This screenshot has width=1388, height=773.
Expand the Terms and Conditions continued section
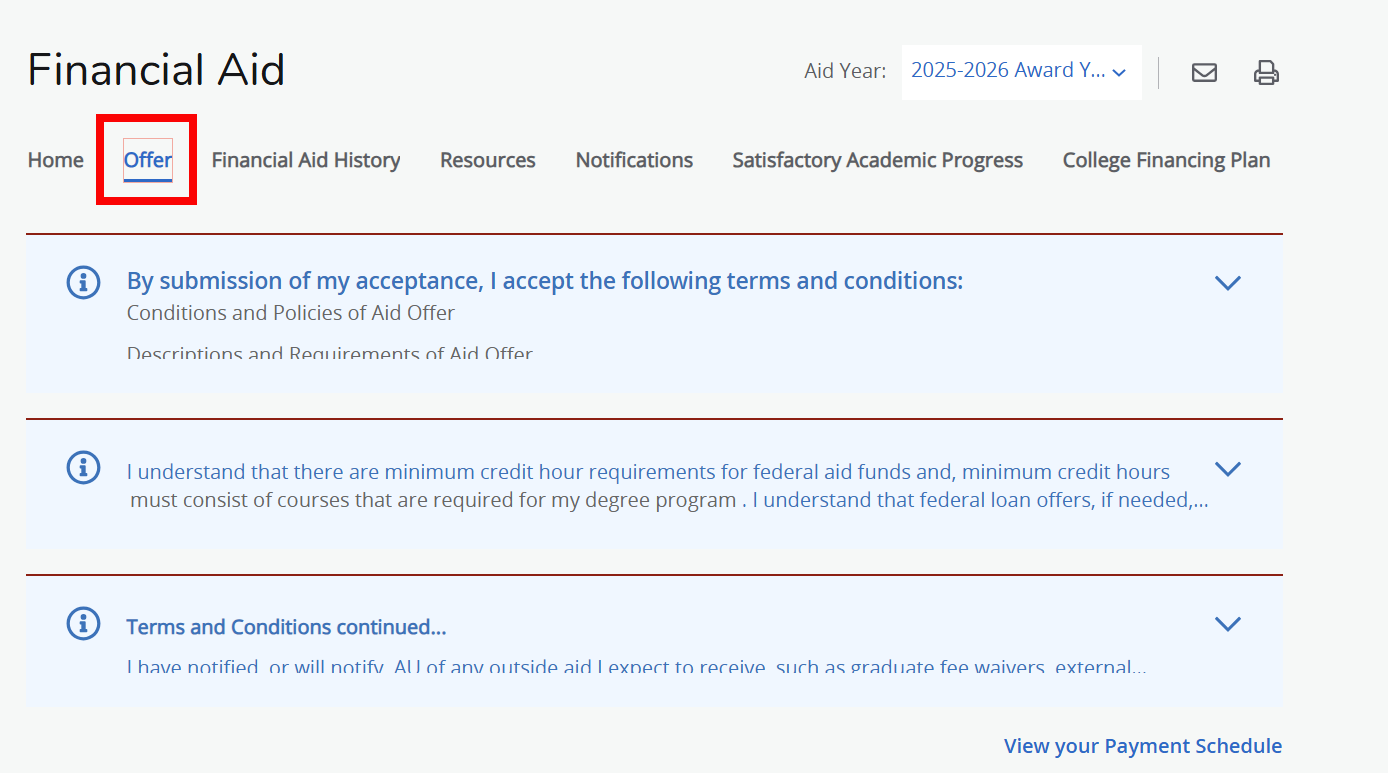tap(1228, 623)
